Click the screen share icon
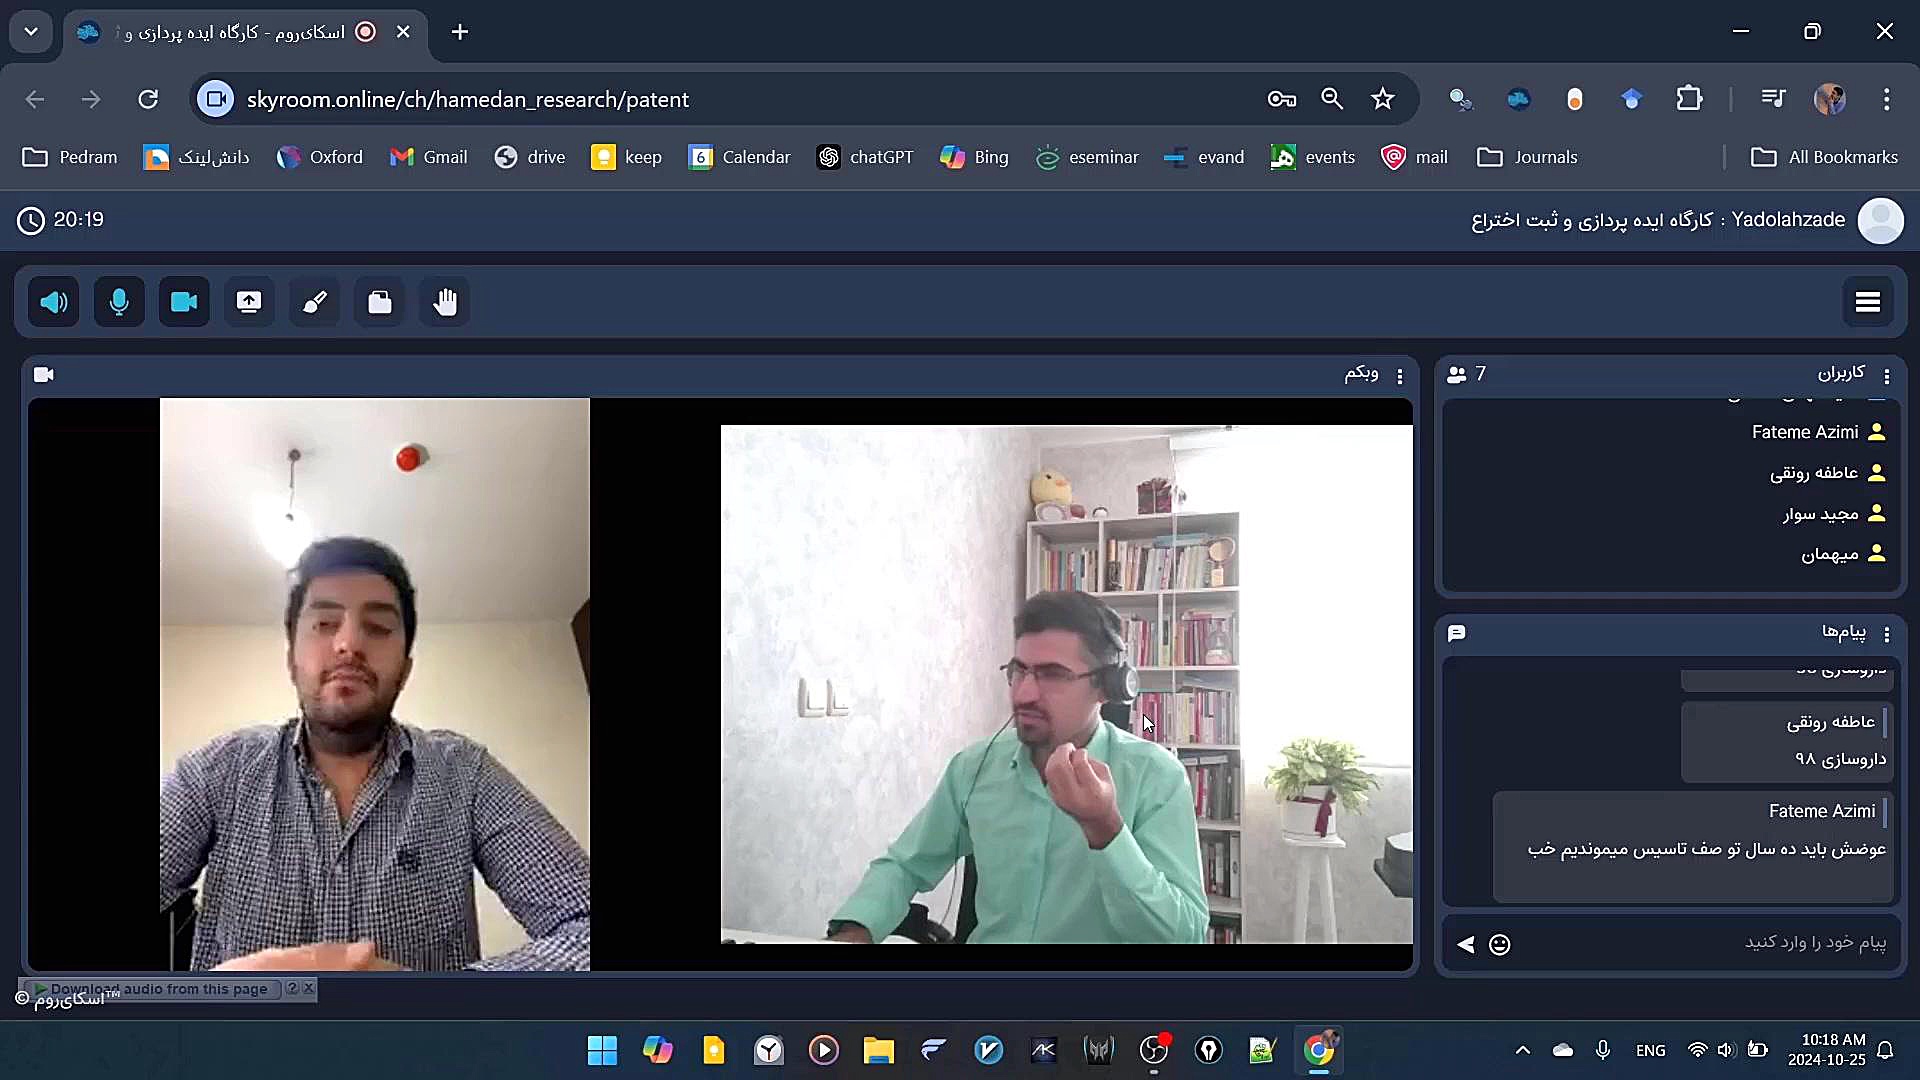The image size is (1920, 1080). point(249,302)
